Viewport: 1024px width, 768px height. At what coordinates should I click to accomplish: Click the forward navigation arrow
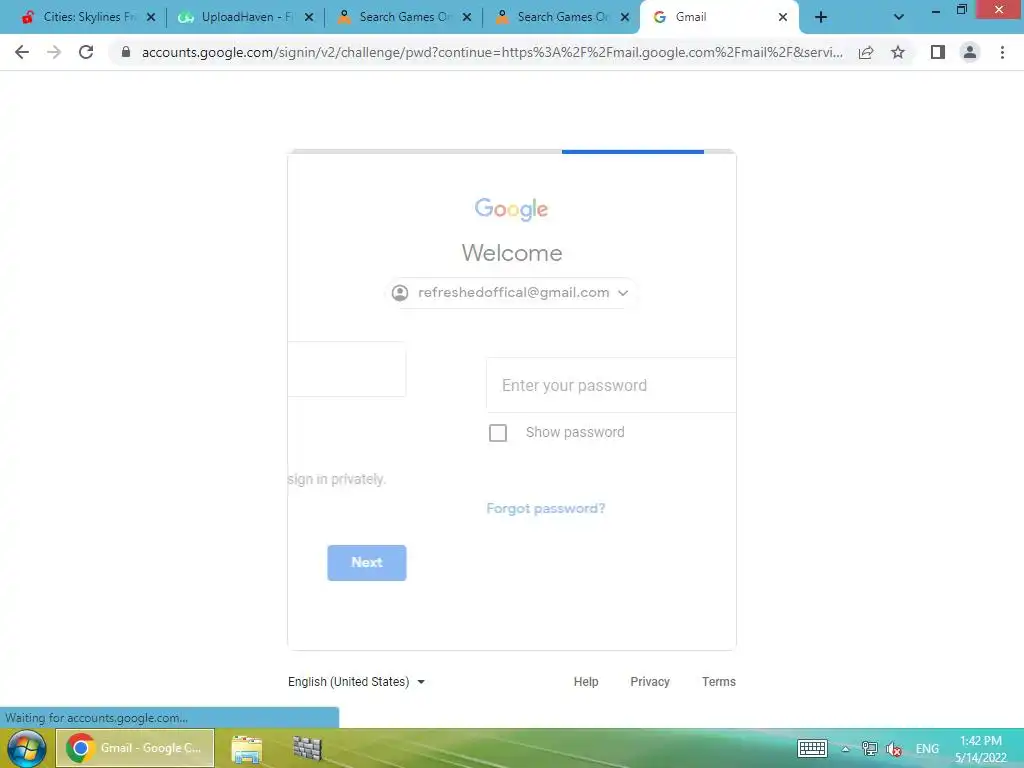(x=54, y=52)
